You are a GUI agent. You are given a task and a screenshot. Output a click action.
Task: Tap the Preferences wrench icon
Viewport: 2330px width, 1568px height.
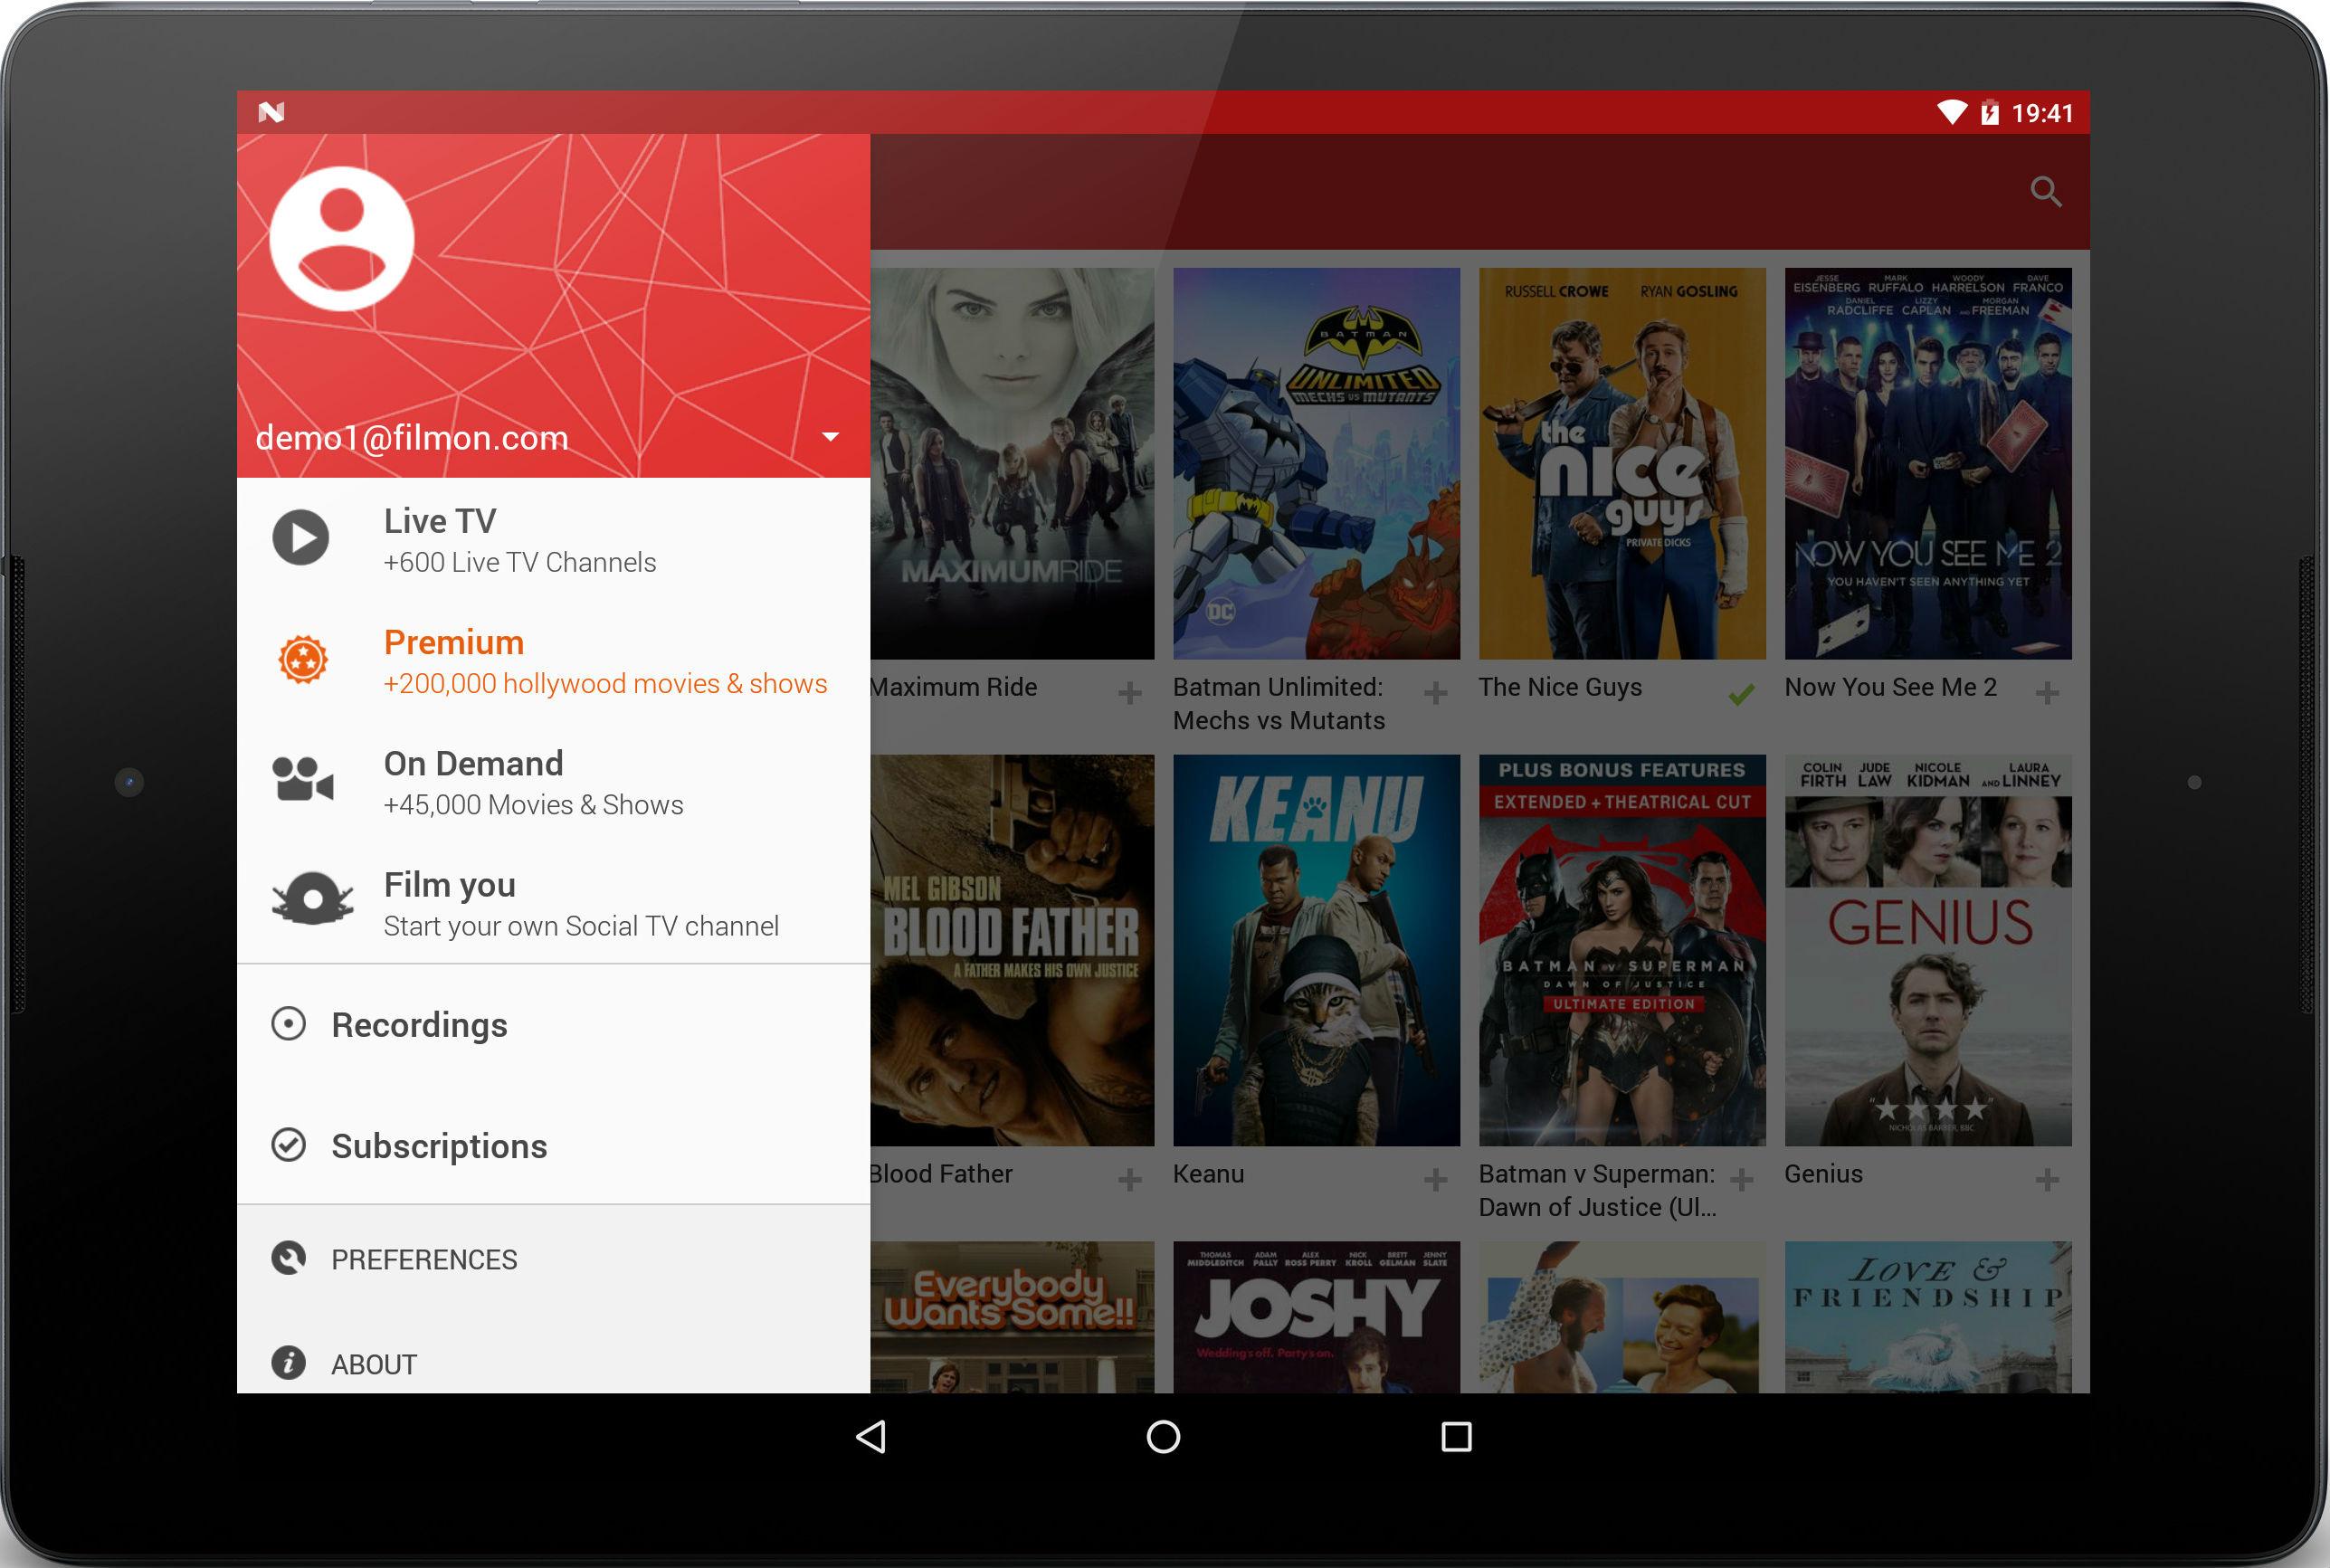(289, 1258)
